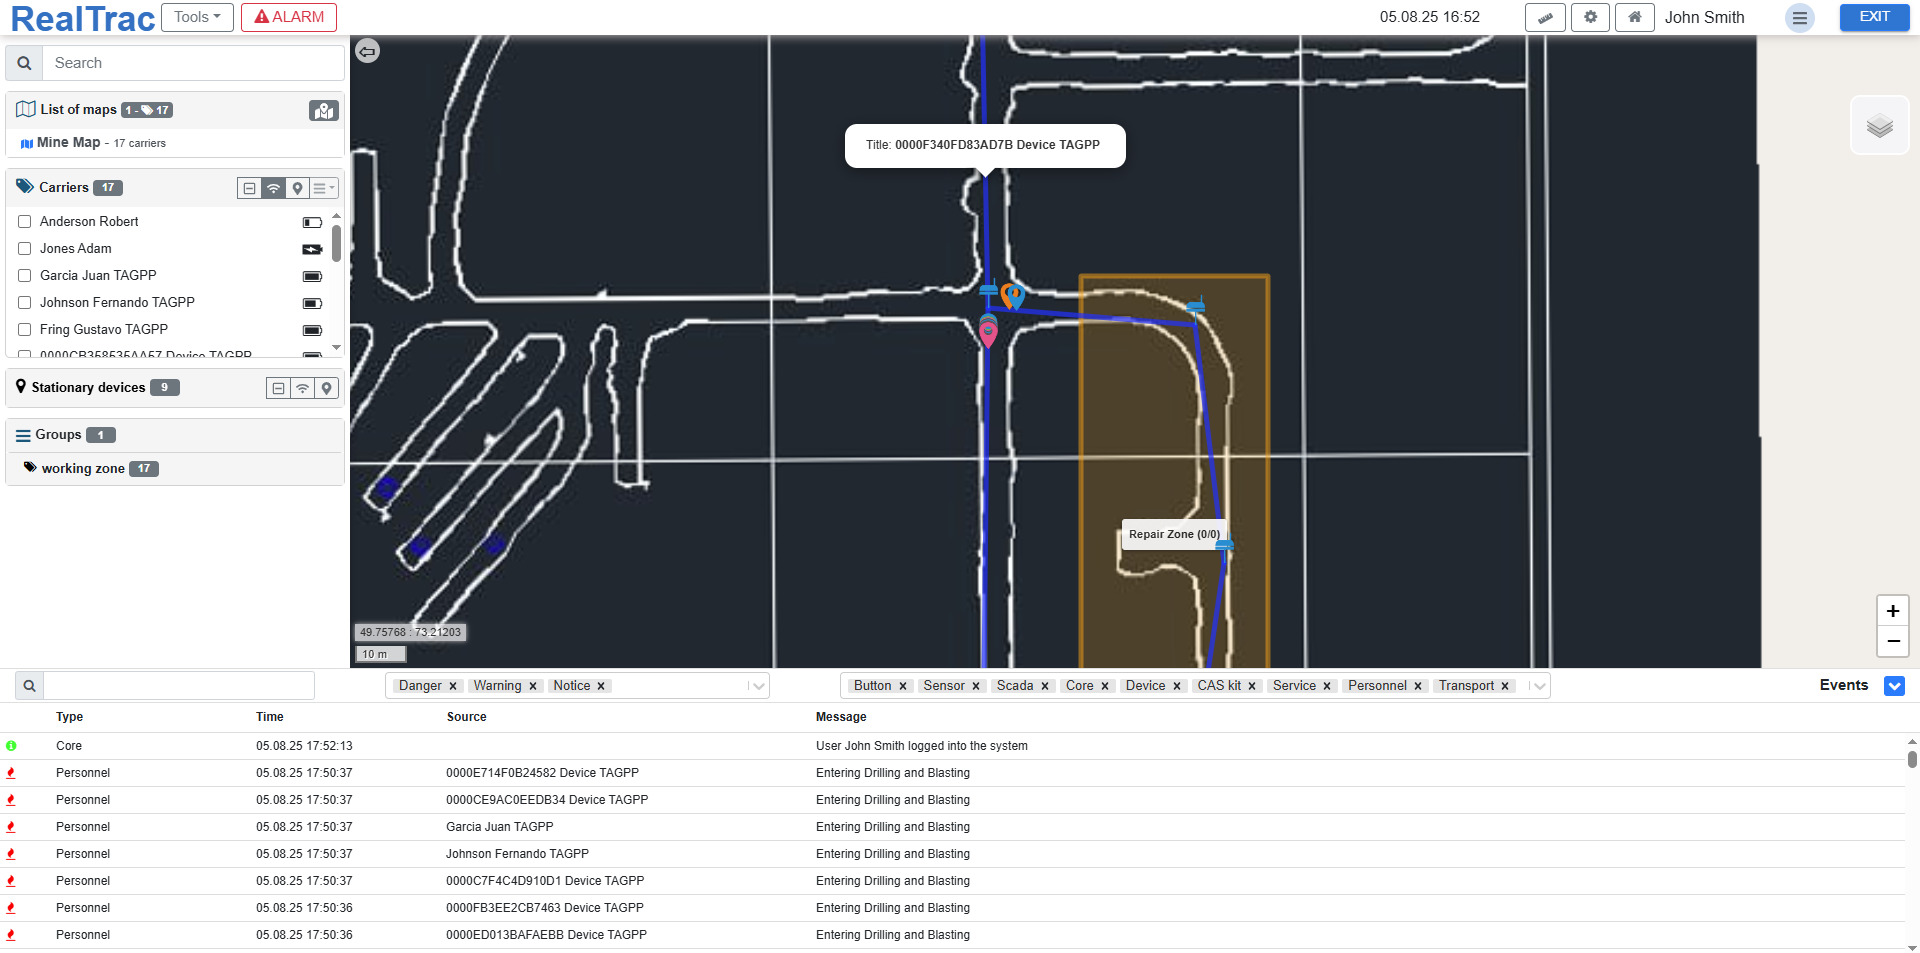Remove the Button filter tag

pos(903,686)
